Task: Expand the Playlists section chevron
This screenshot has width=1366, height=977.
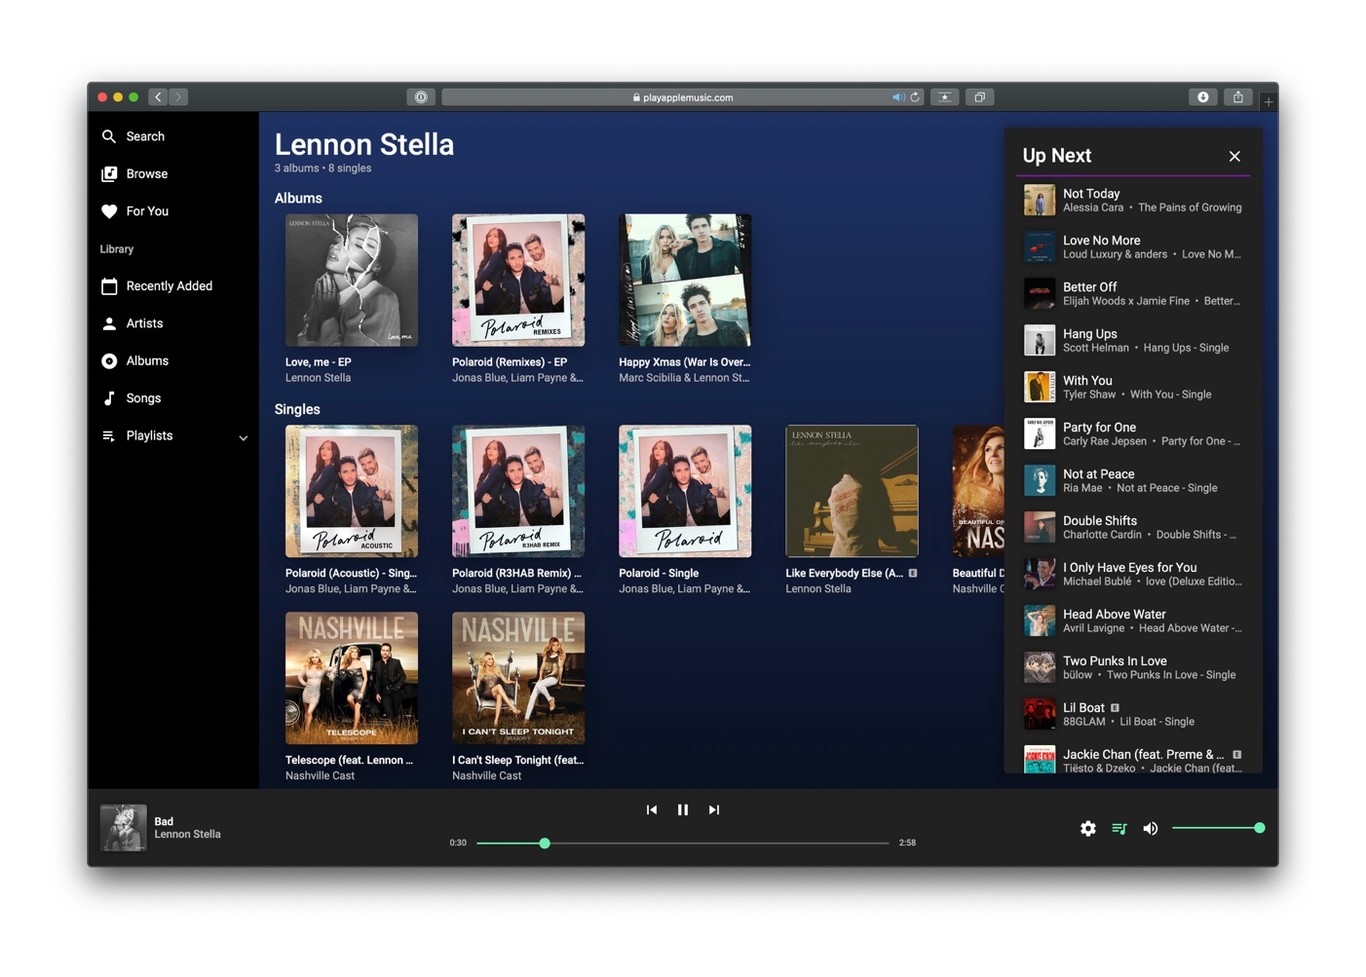Action: tap(242, 437)
